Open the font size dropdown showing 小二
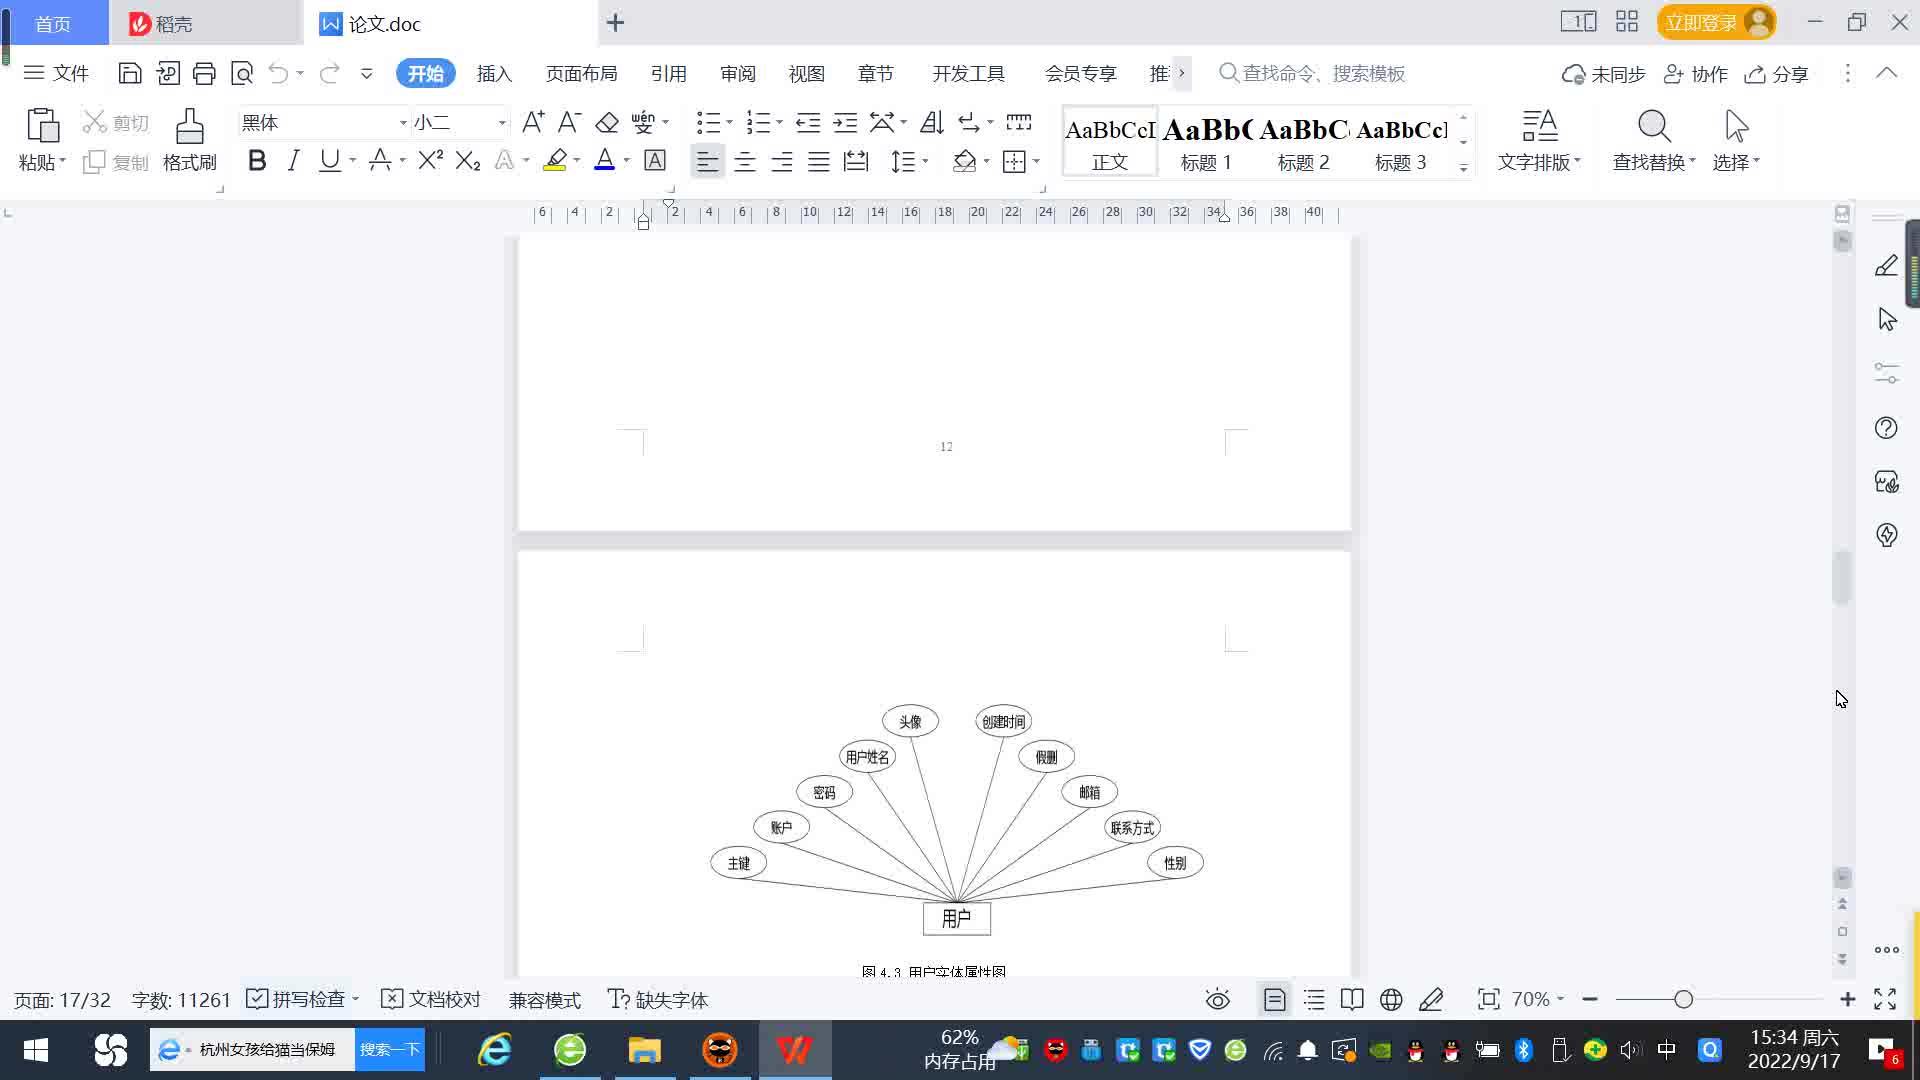 point(502,123)
